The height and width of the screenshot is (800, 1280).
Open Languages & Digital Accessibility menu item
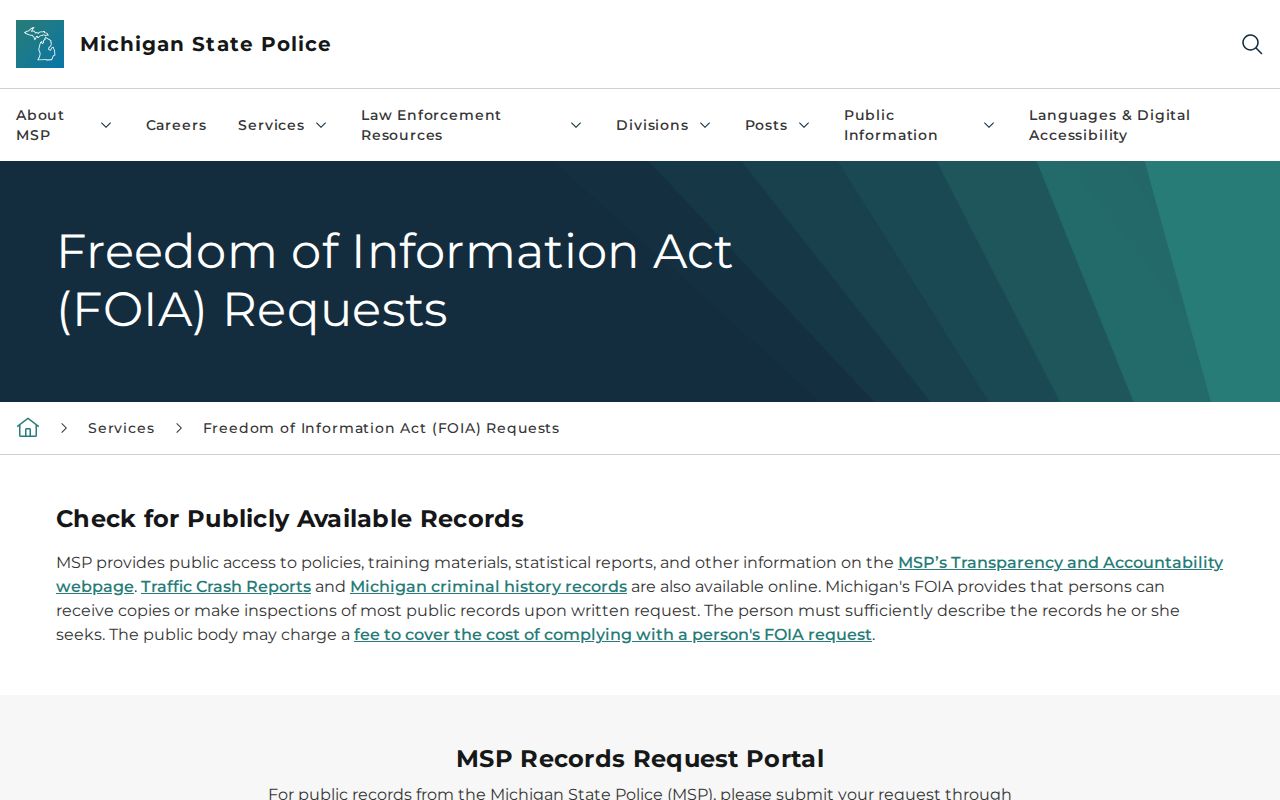click(1109, 125)
